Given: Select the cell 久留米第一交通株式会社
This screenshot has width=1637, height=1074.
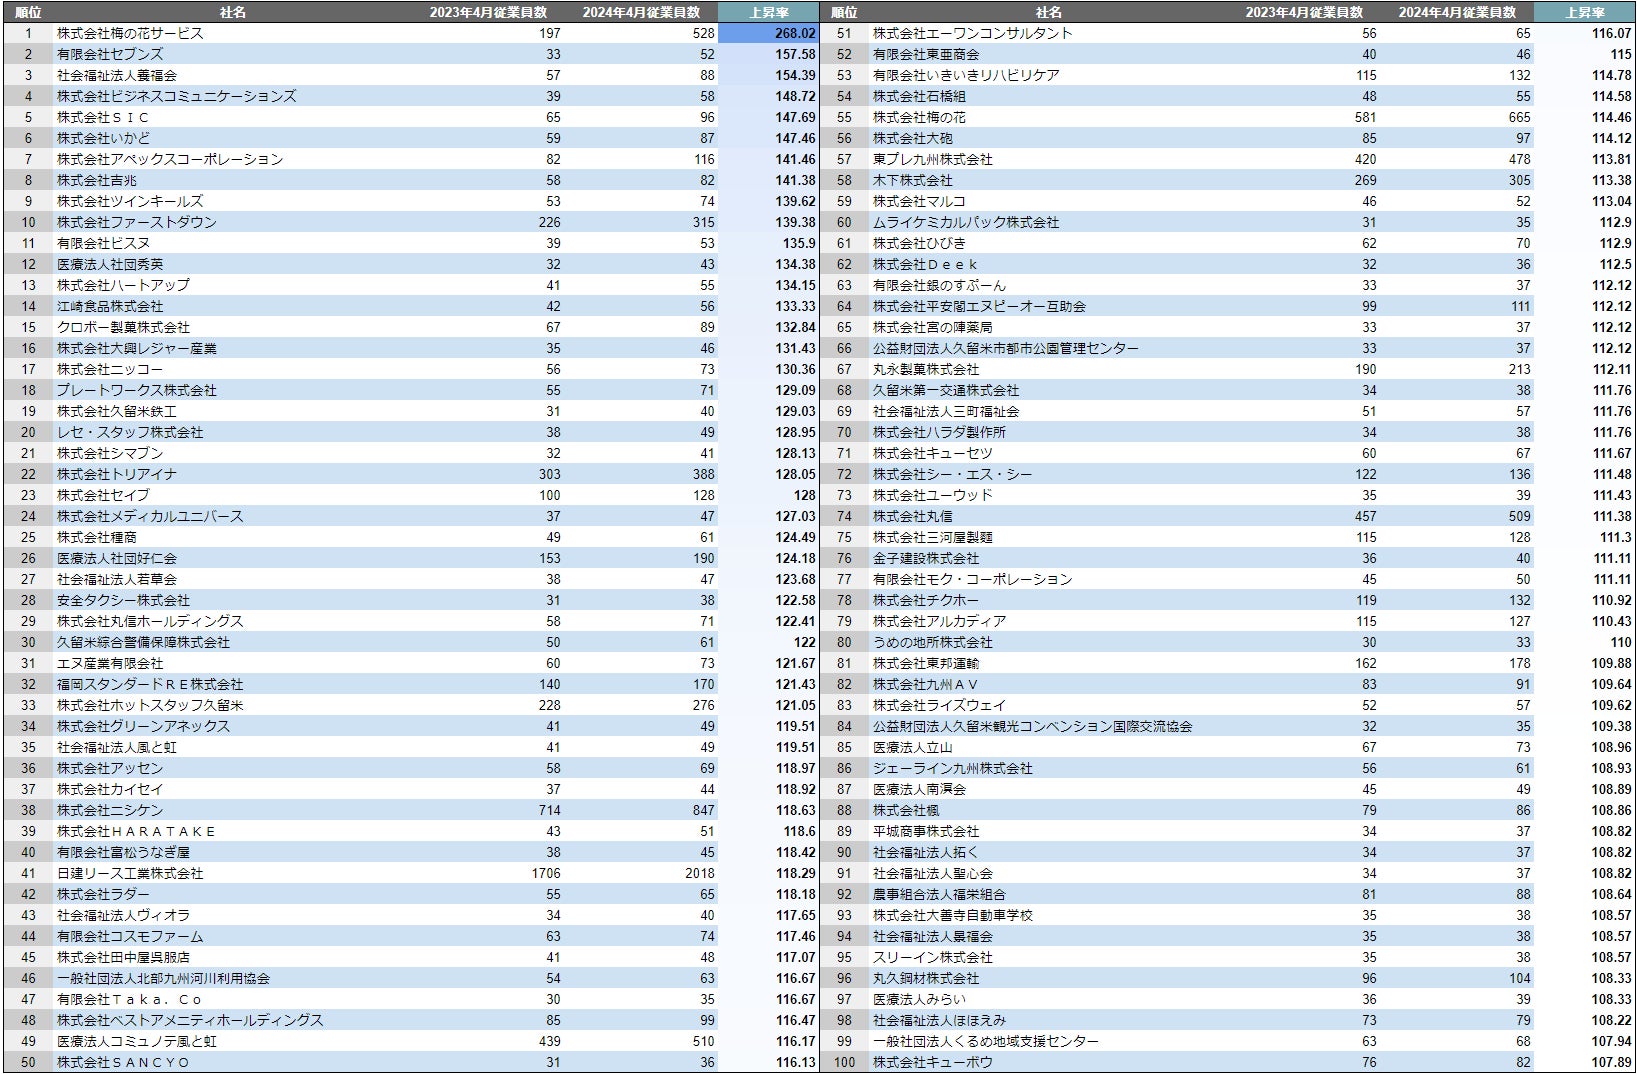Looking at the screenshot, I should click(x=946, y=390).
